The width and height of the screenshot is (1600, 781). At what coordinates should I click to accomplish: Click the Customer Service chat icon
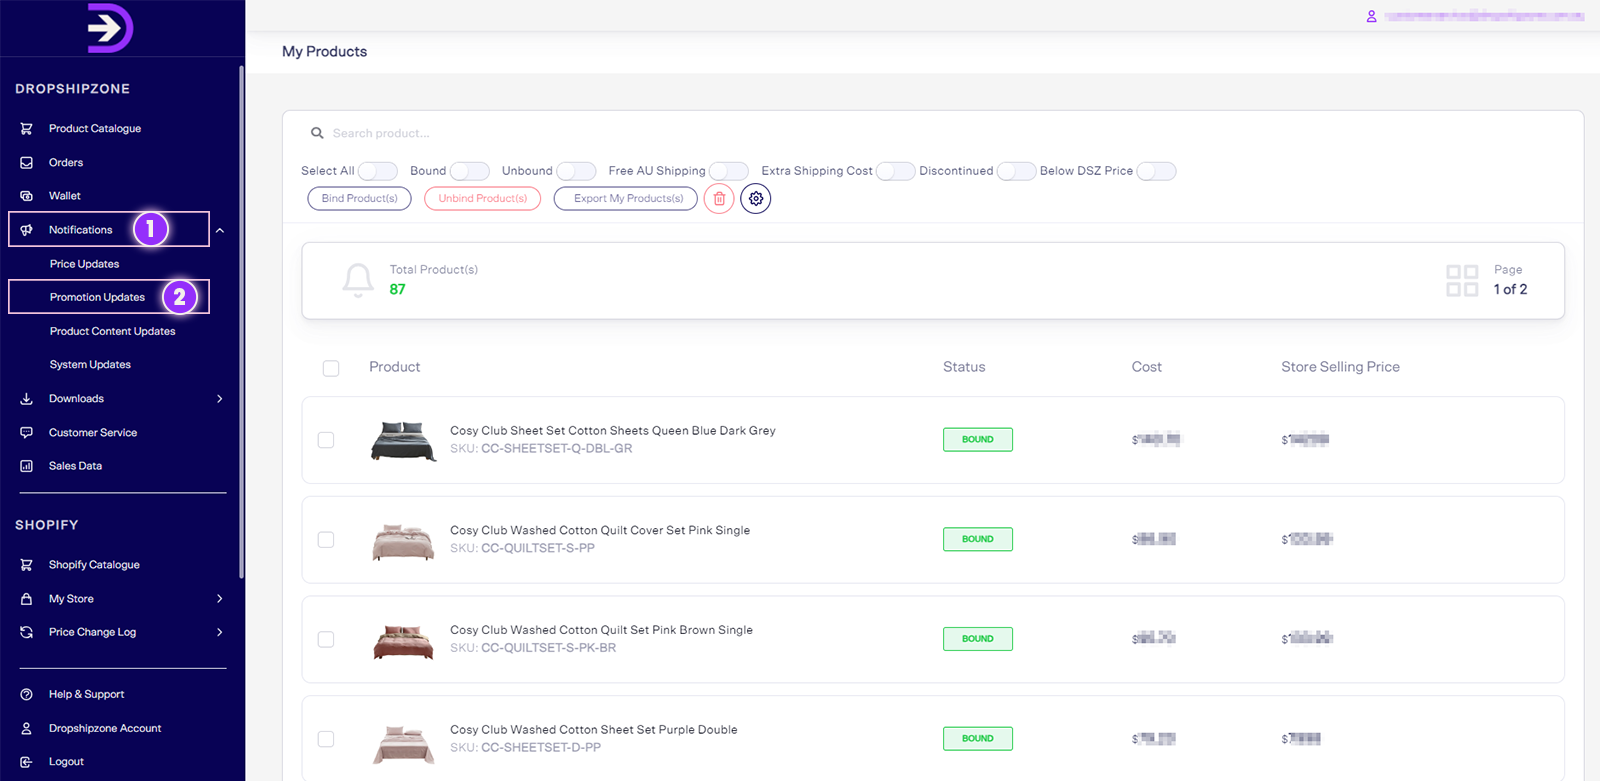click(x=27, y=433)
